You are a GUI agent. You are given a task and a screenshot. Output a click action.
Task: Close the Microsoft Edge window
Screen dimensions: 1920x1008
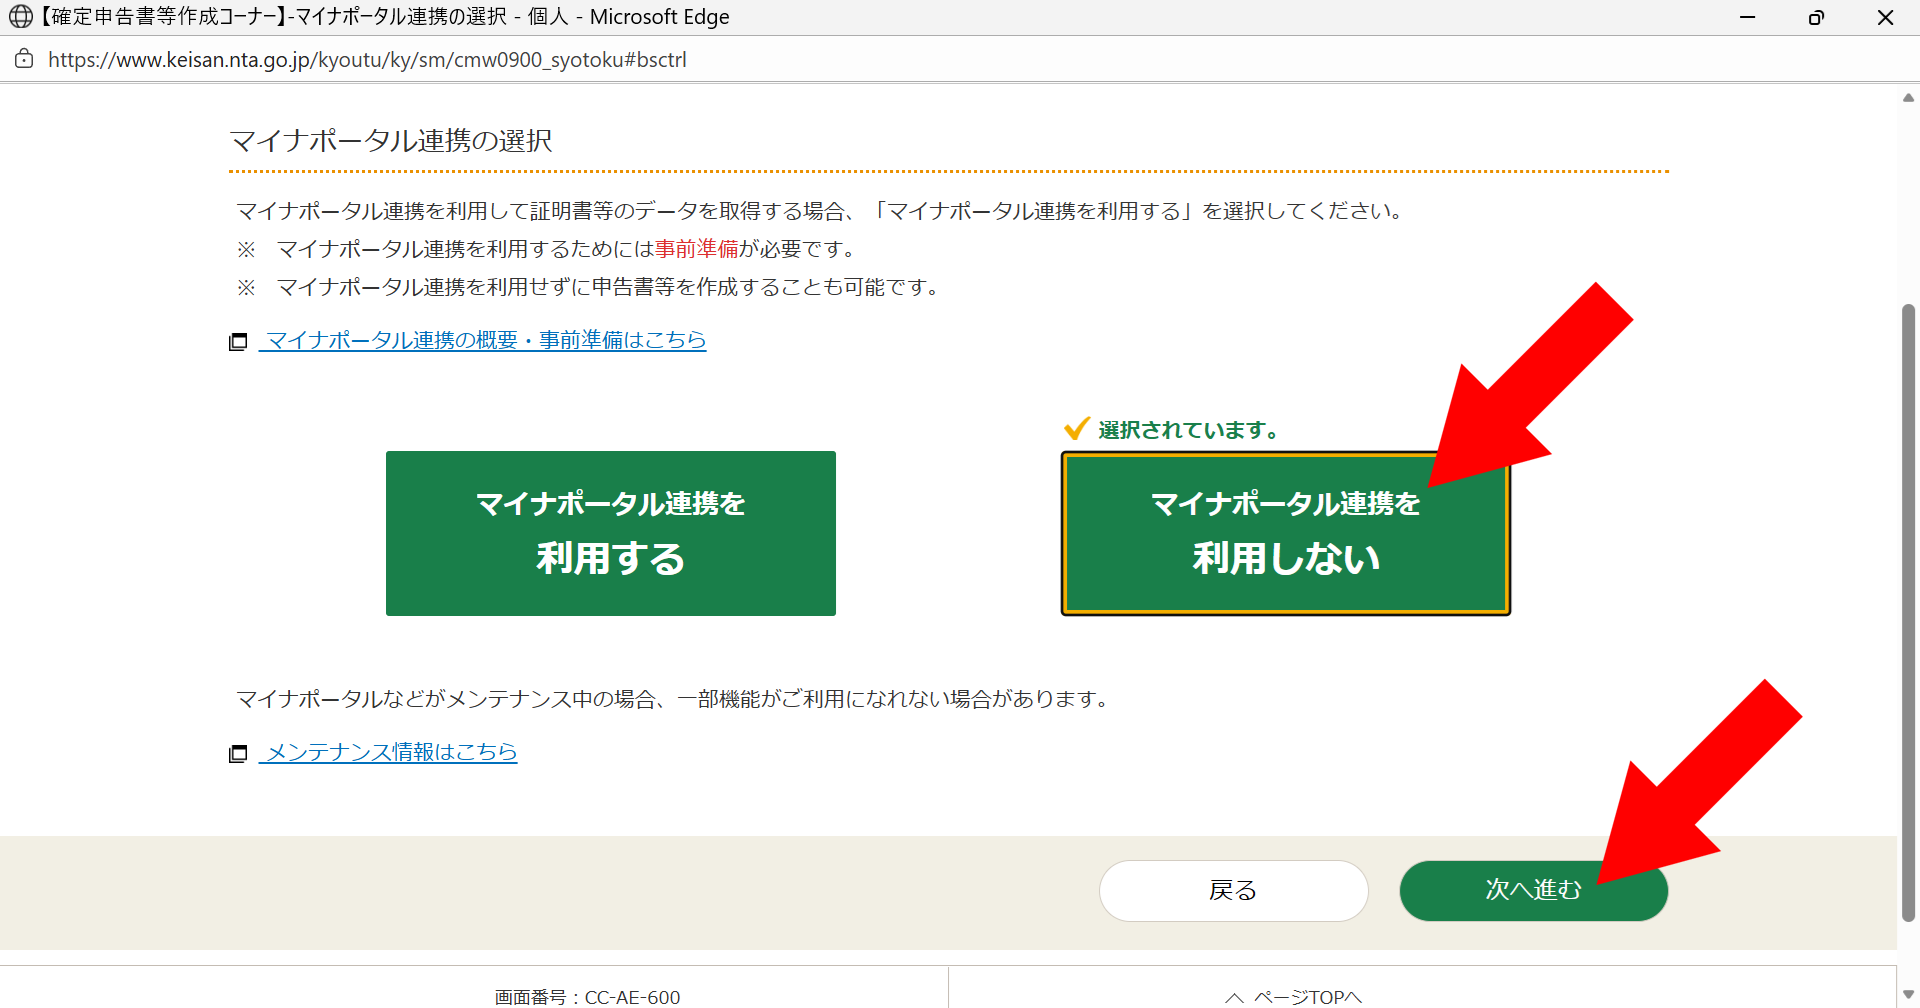coord(1885,17)
